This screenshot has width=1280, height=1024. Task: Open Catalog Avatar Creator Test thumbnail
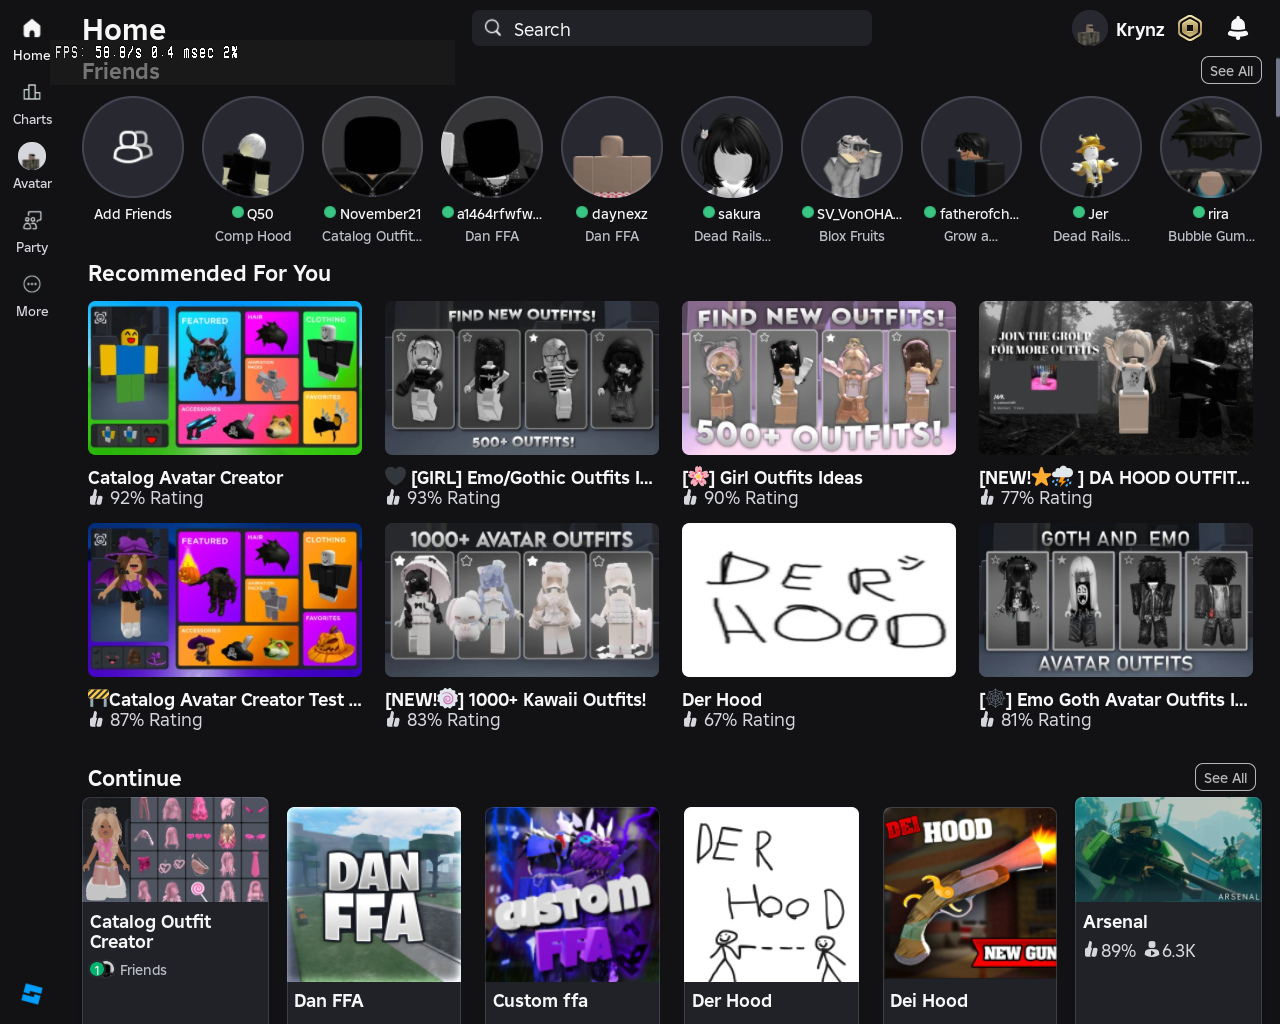(x=225, y=600)
